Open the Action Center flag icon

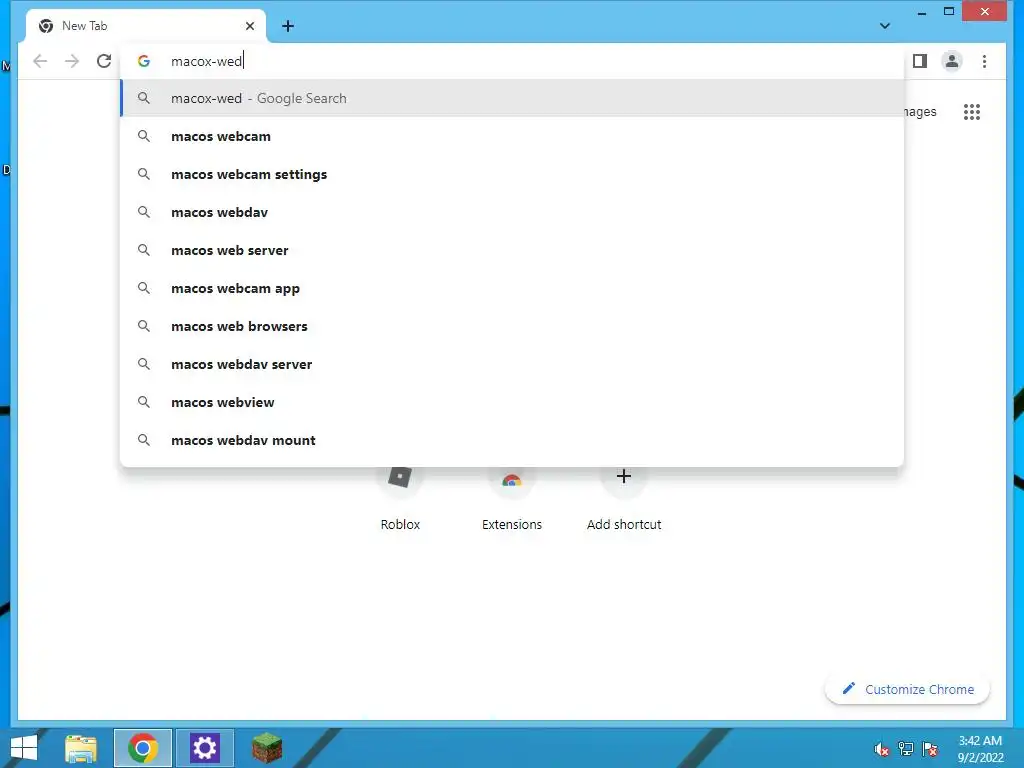[930, 749]
